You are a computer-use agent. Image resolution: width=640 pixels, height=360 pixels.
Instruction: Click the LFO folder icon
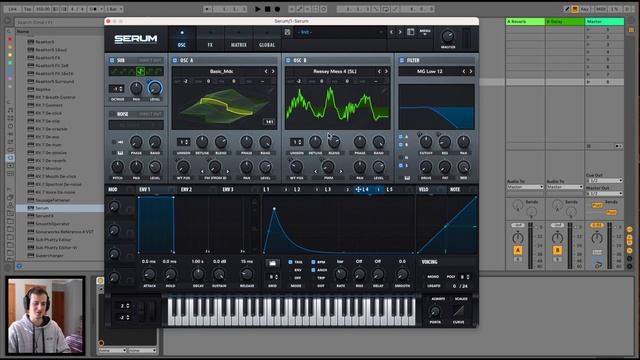[272, 263]
